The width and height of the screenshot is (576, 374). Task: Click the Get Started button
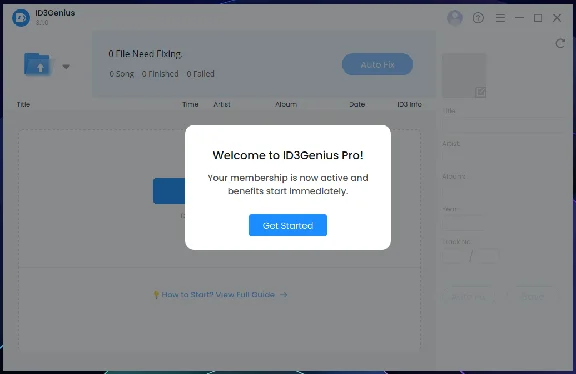click(x=288, y=225)
